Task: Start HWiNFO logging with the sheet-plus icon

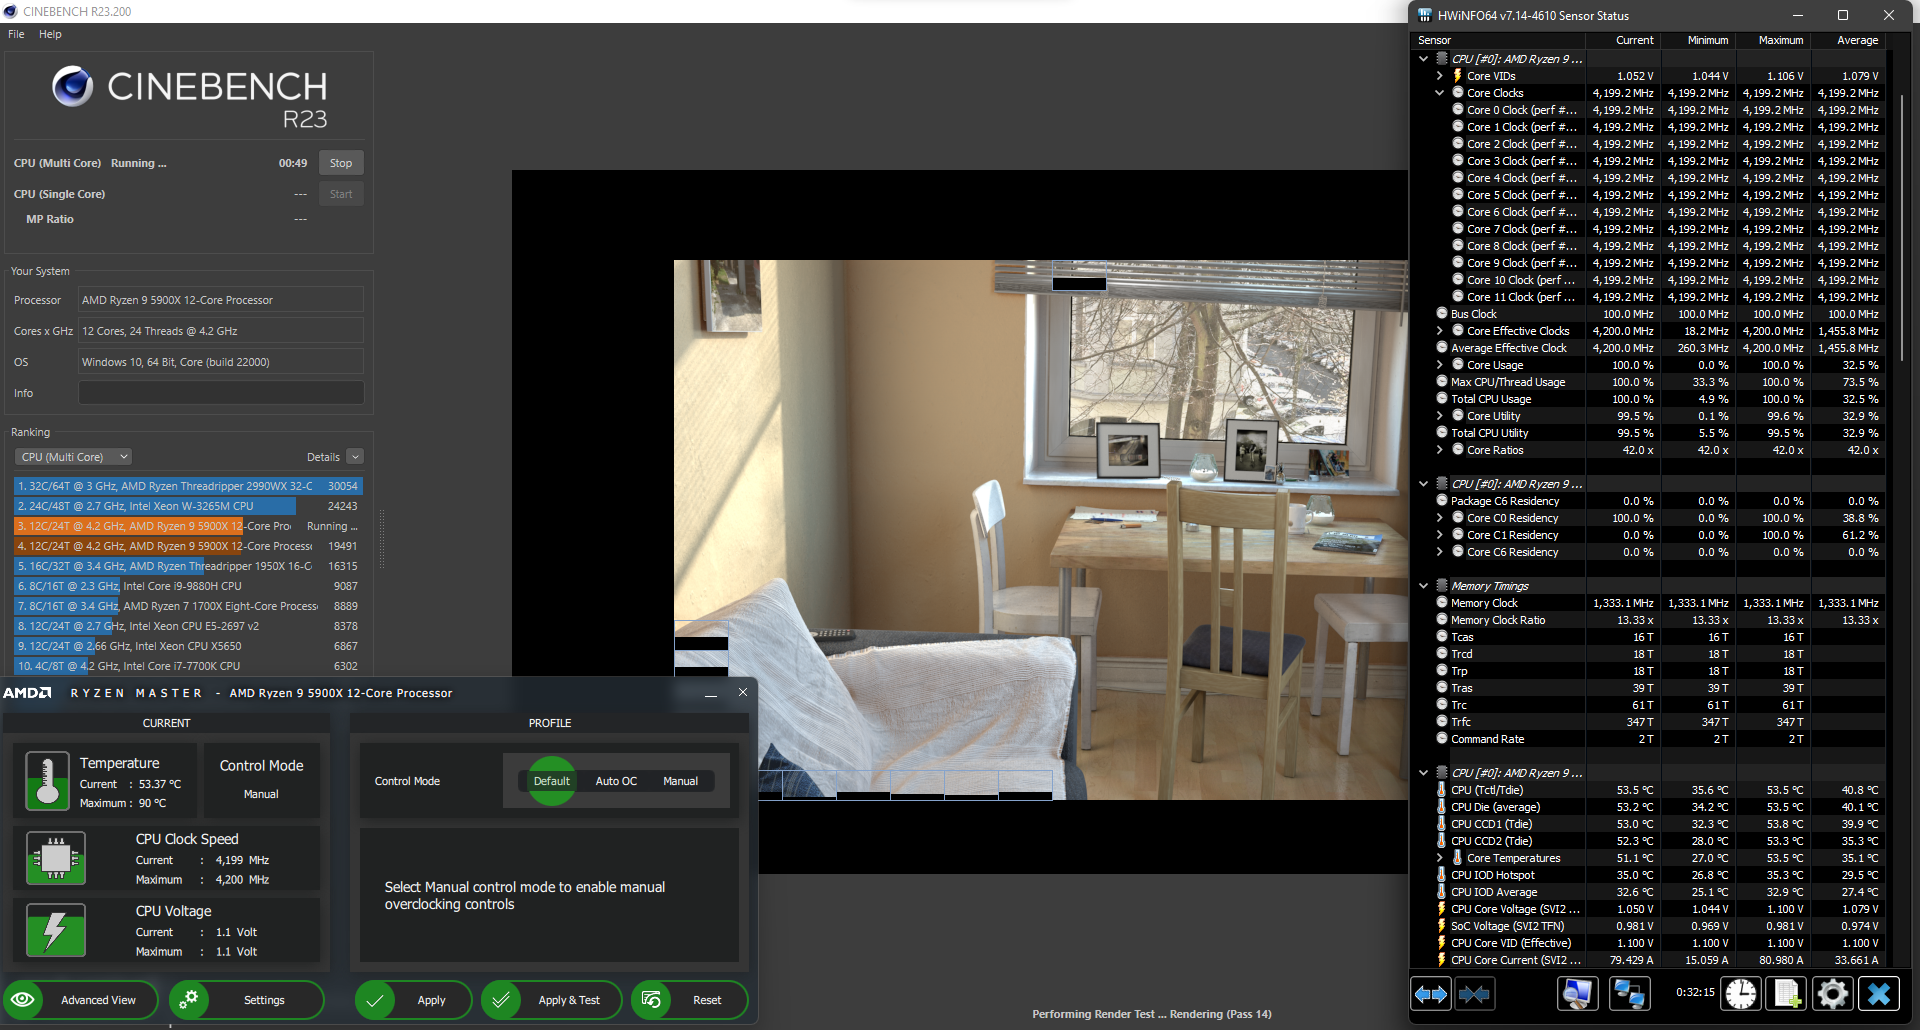Action: tap(1786, 994)
